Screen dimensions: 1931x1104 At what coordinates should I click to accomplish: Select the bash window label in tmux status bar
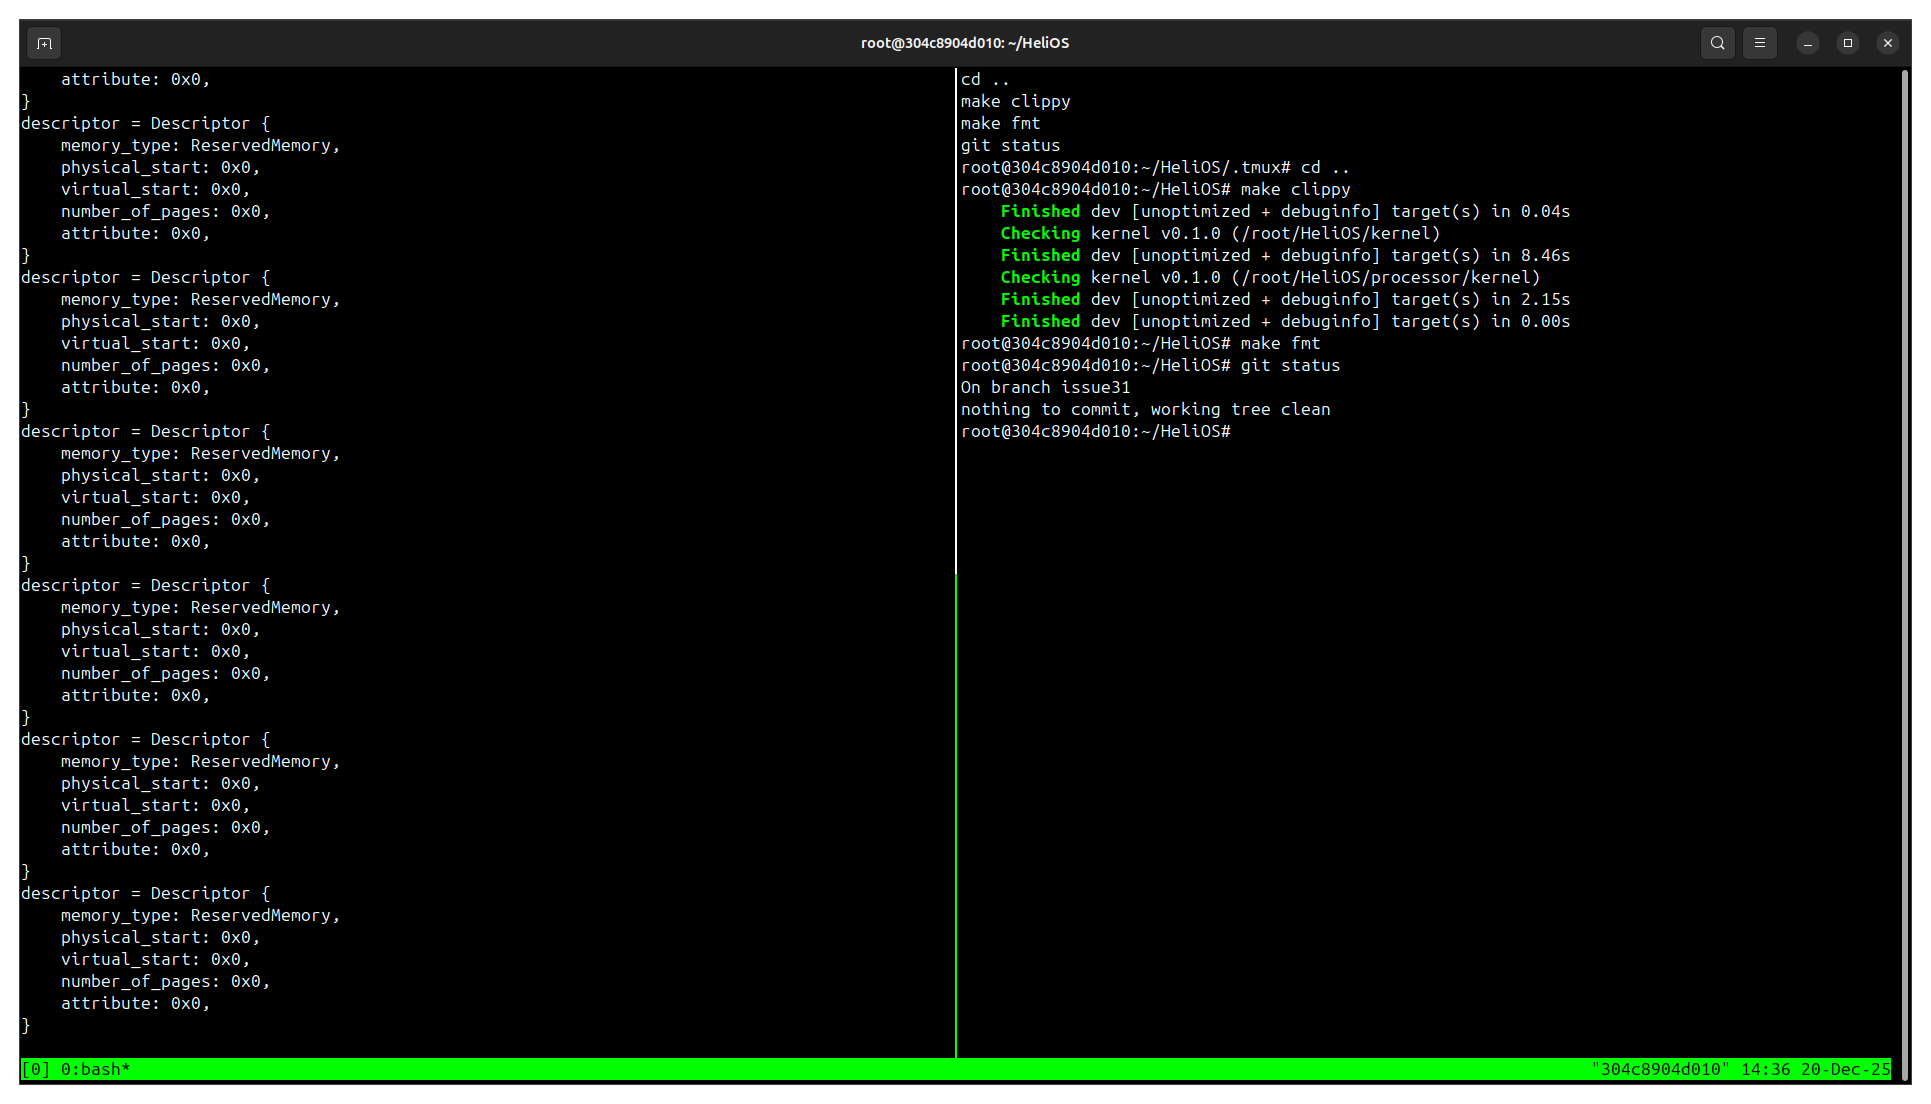95,1069
